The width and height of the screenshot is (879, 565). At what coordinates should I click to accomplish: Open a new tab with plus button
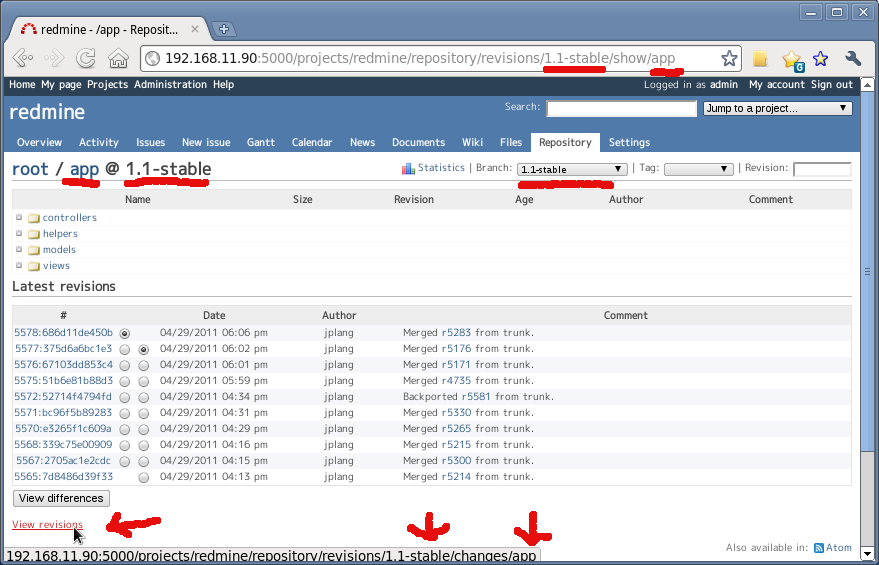click(x=224, y=29)
